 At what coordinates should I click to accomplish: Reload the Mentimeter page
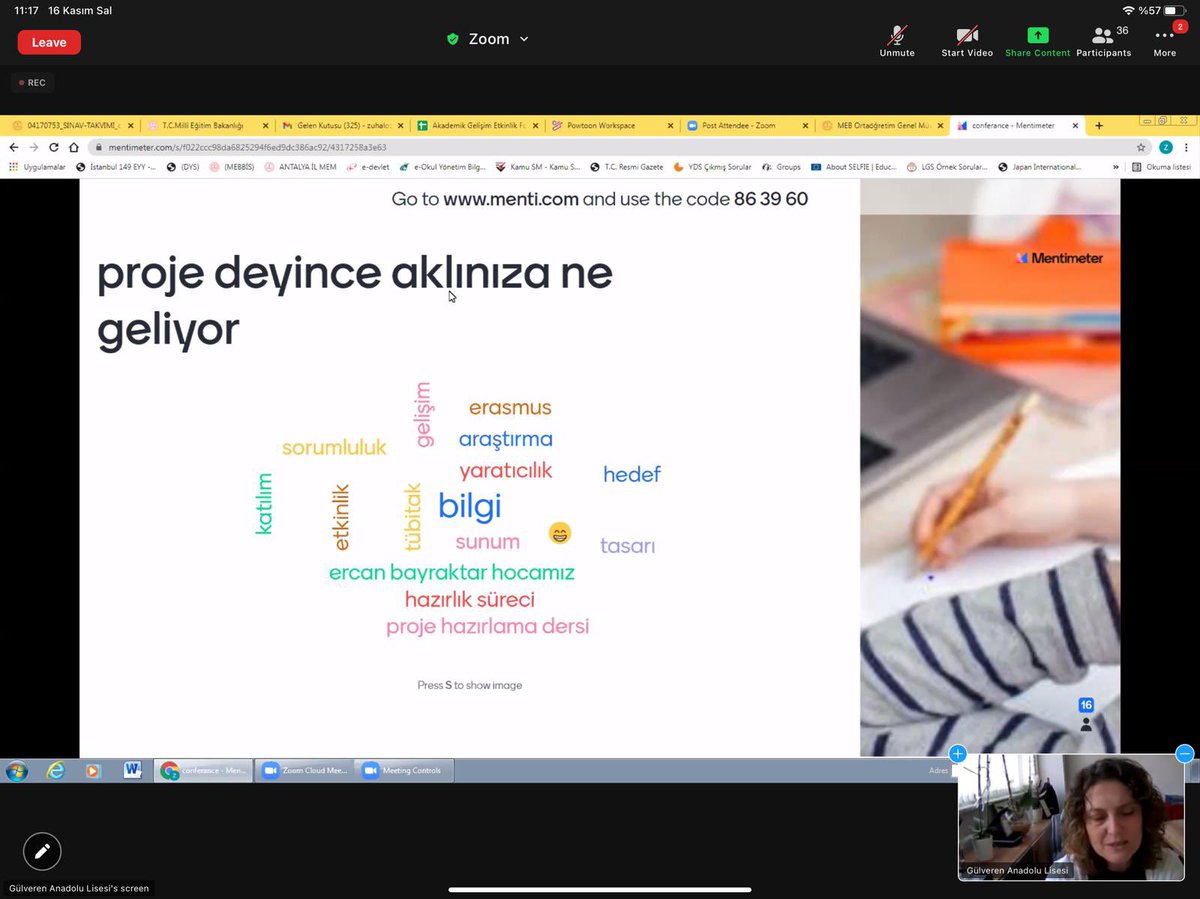pyautogui.click(x=53, y=147)
